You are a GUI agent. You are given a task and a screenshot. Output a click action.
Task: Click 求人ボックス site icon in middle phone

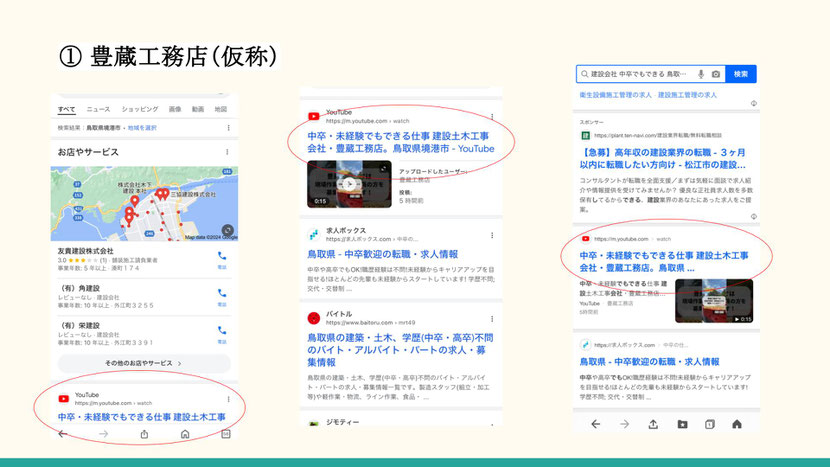click(314, 235)
